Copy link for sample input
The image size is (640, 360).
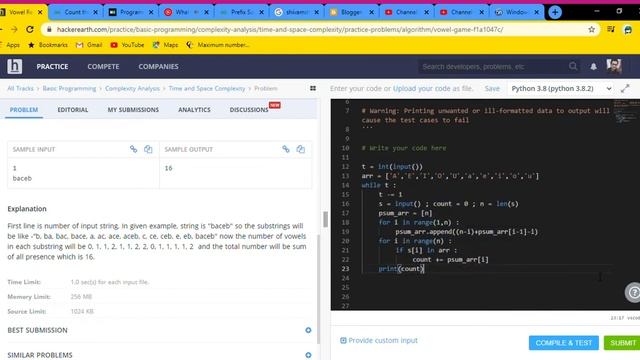[133, 149]
